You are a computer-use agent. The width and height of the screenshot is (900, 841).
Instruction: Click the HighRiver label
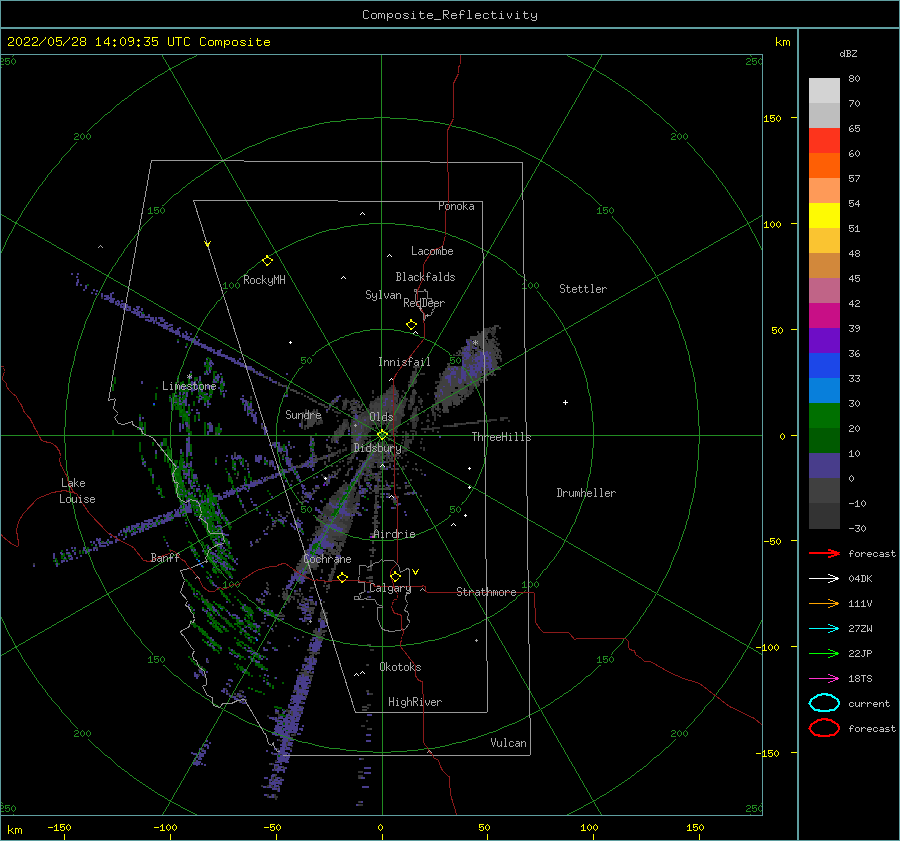415,702
